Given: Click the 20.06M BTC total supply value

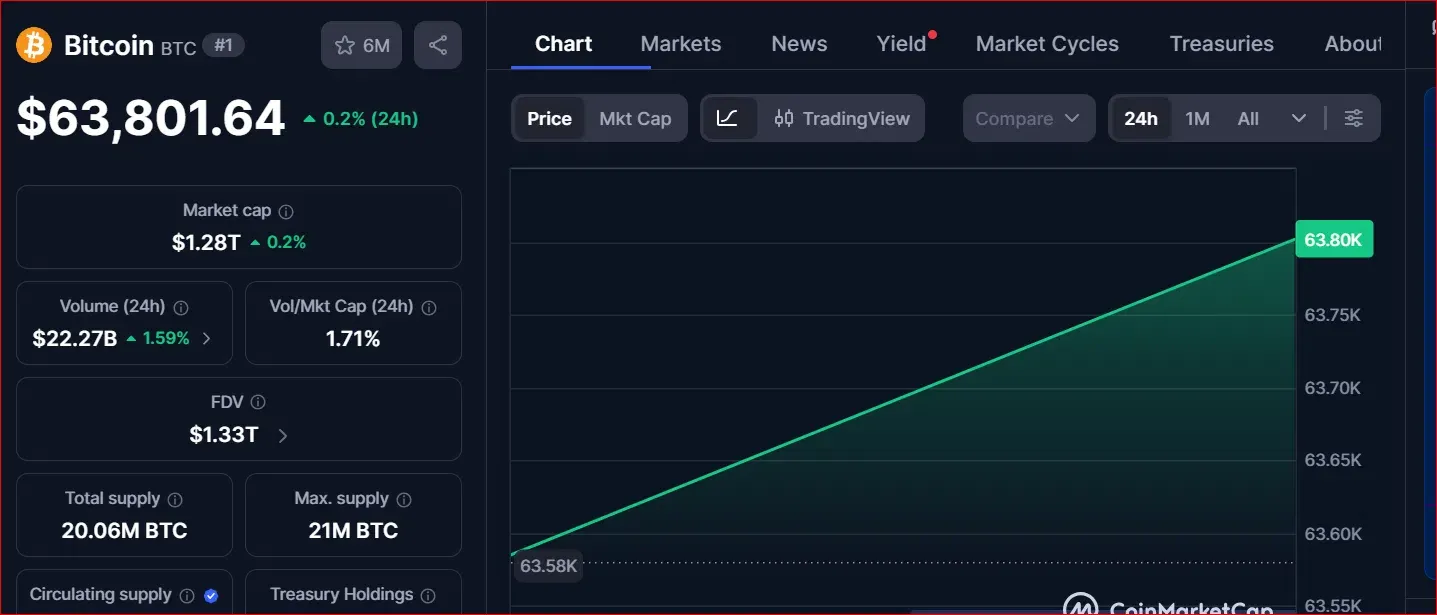Looking at the screenshot, I should 124,531.
